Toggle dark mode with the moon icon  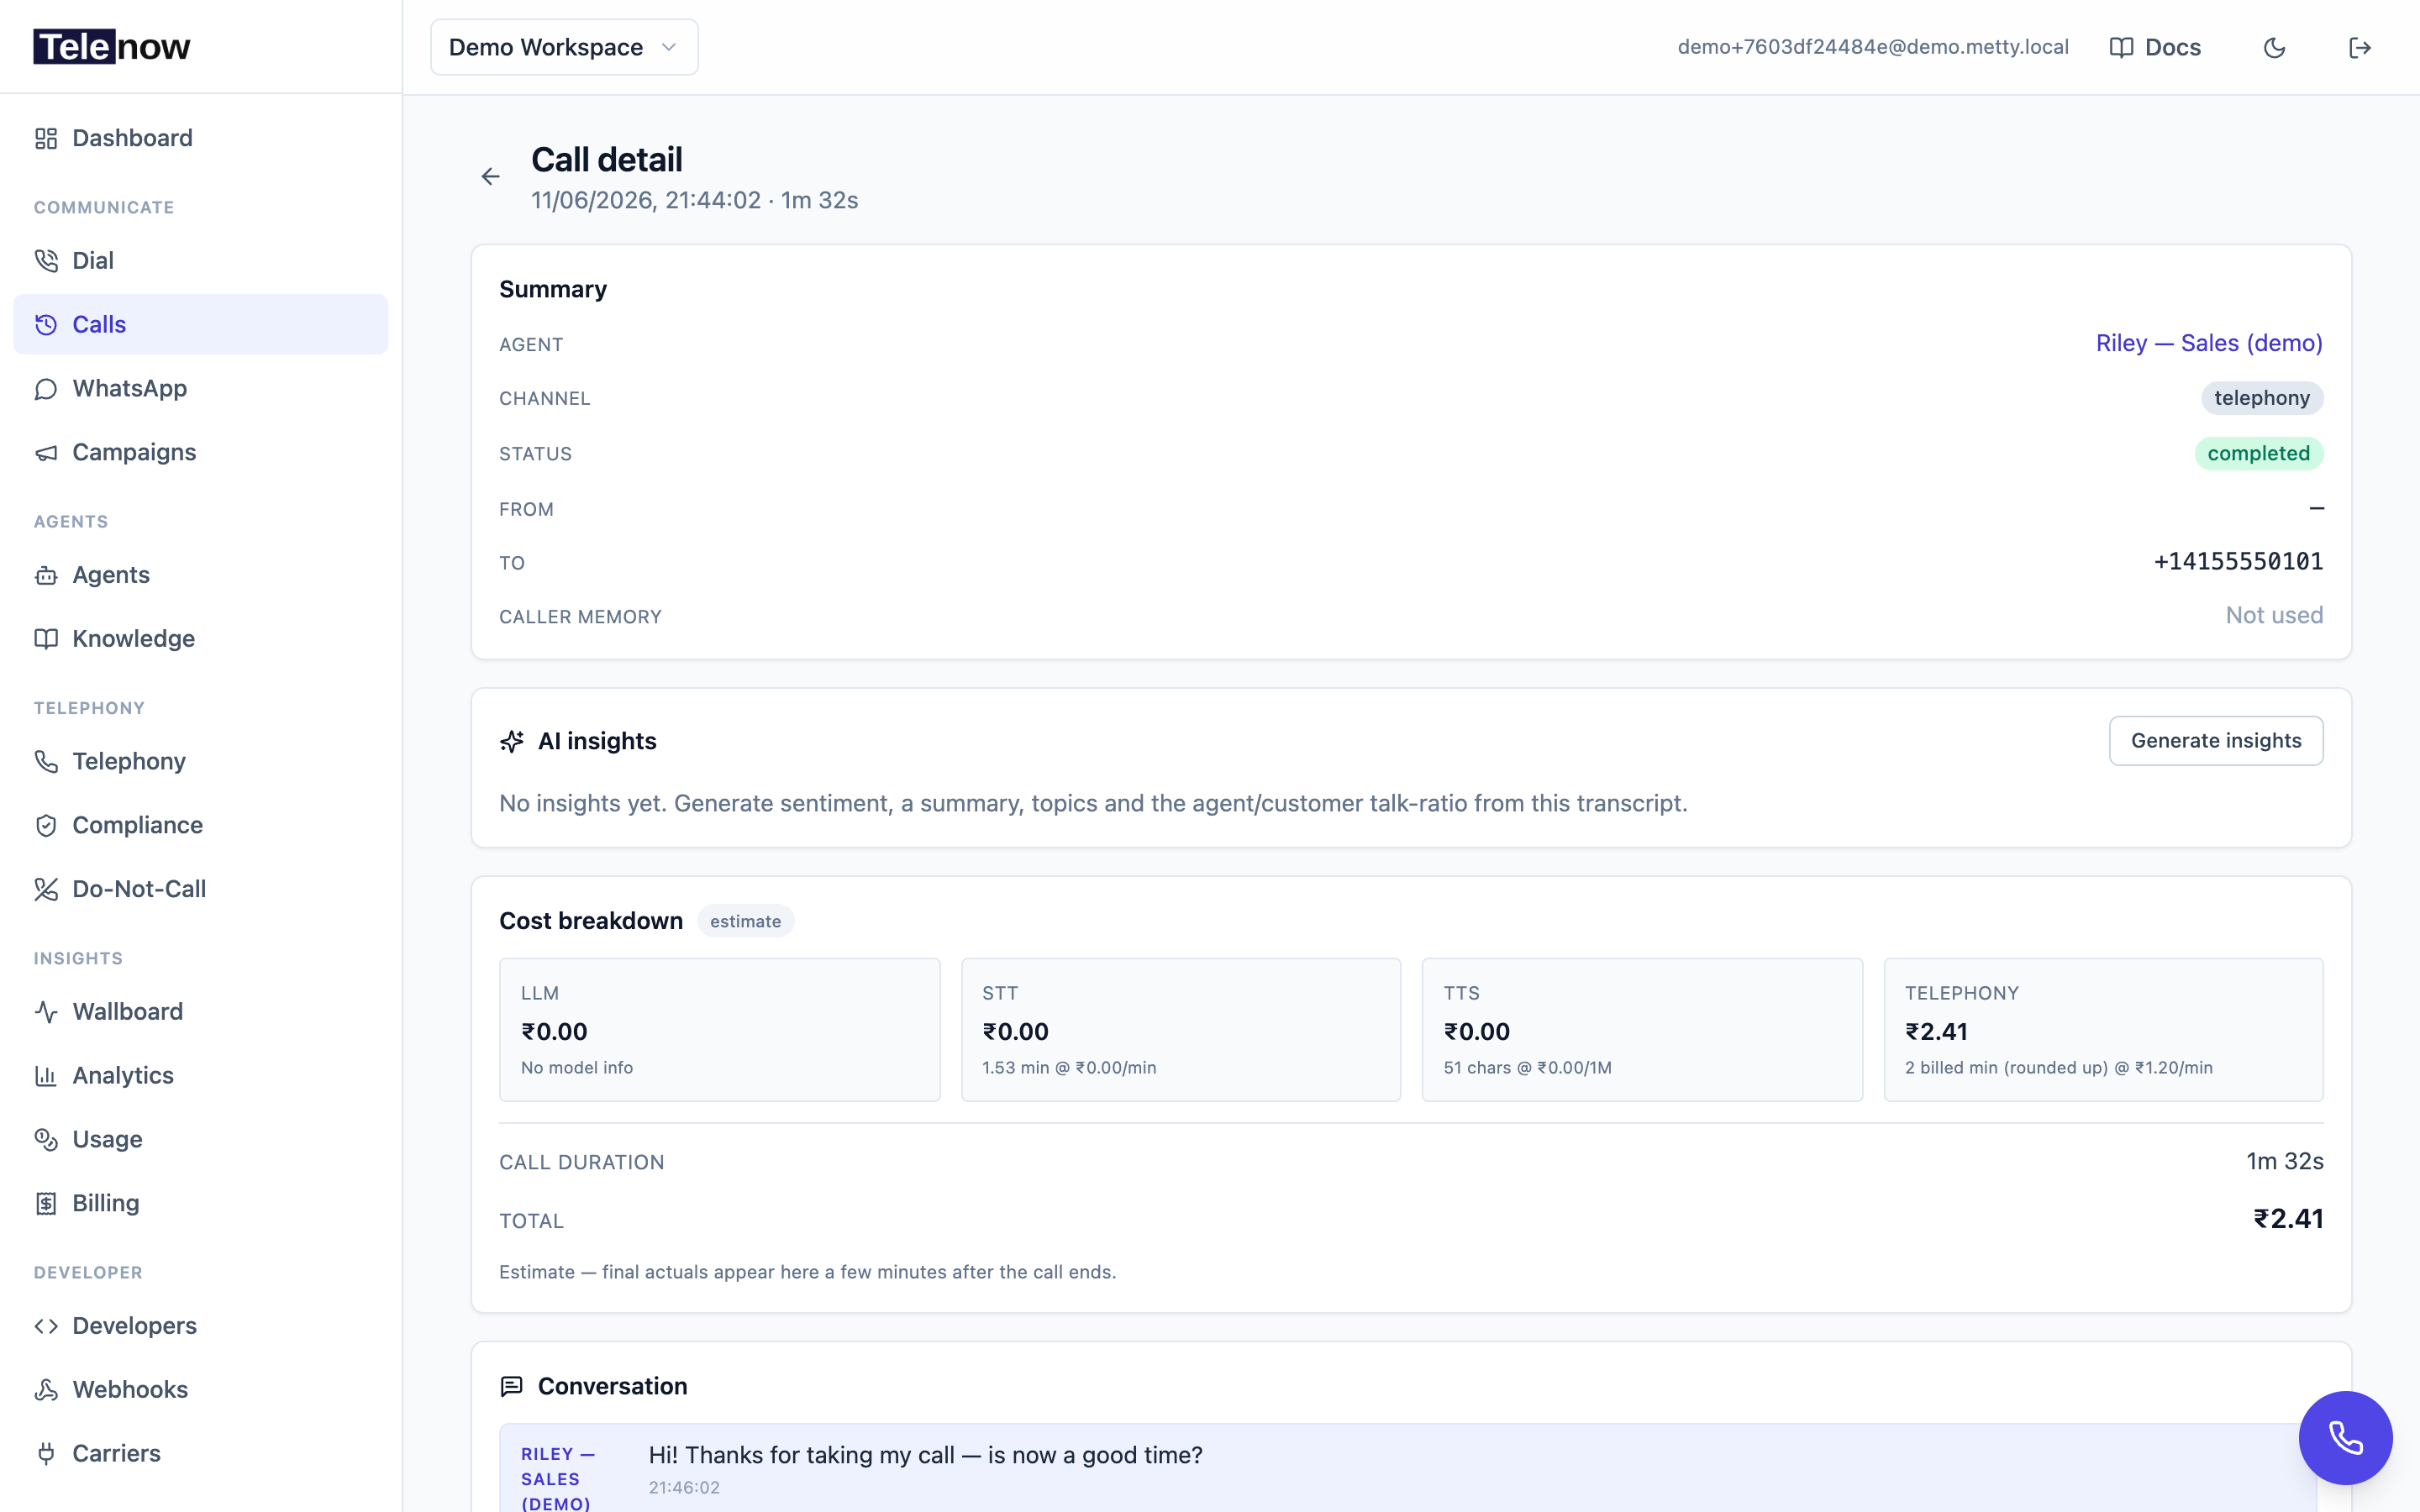coord(2274,48)
